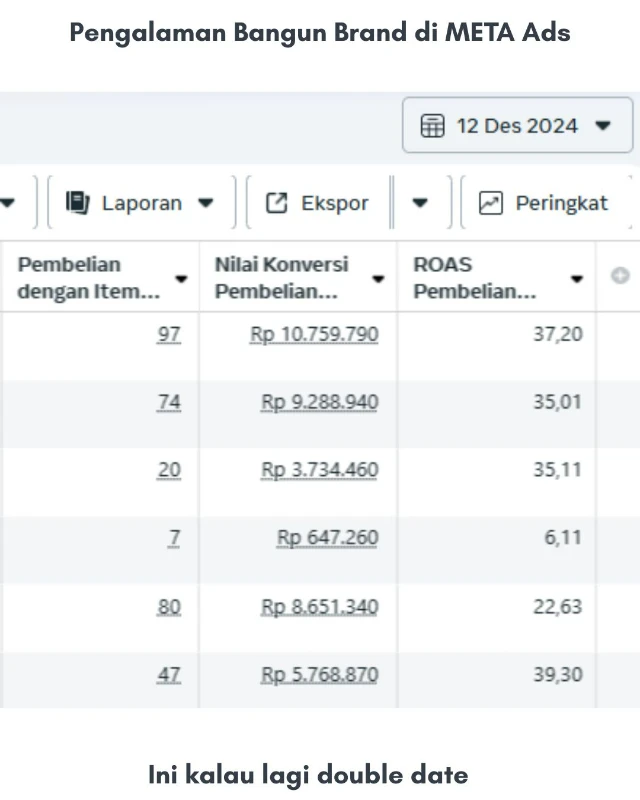
Task: Click the 47 purchases link
Action: click(169, 674)
